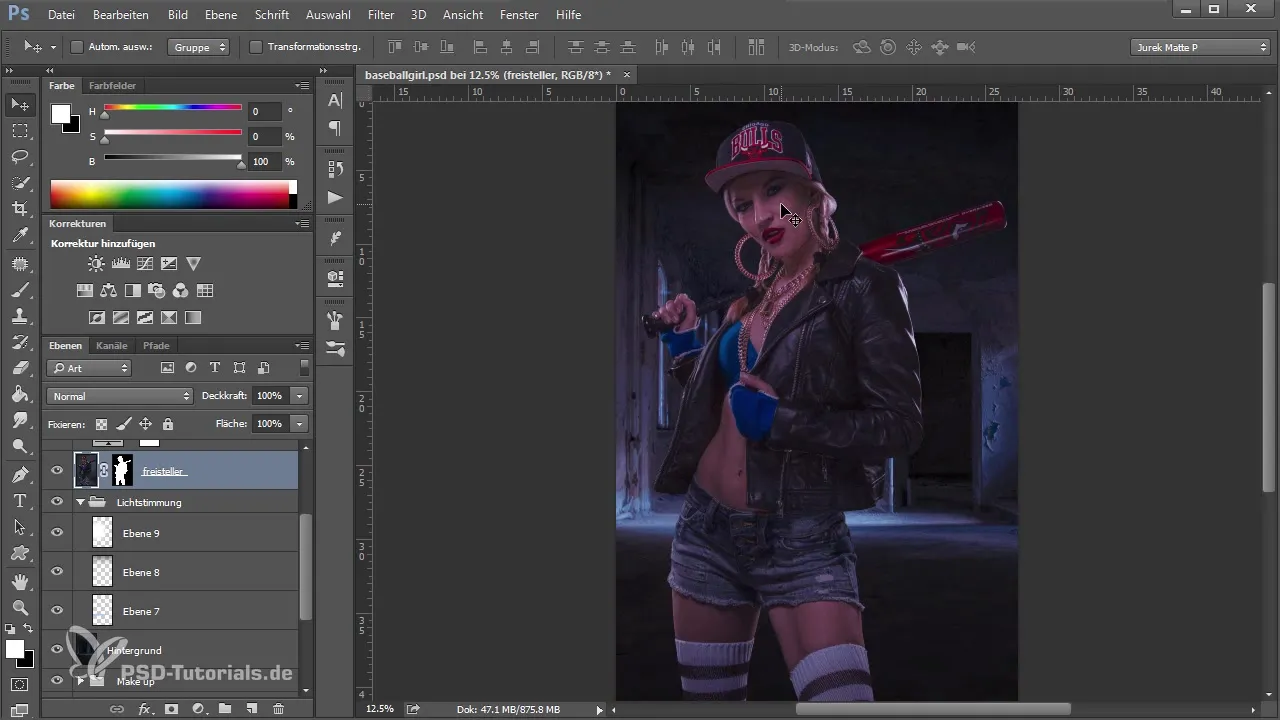The height and width of the screenshot is (720, 1280).
Task: Click the foreground color swatch in Farbe panel
Action: pos(60,113)
